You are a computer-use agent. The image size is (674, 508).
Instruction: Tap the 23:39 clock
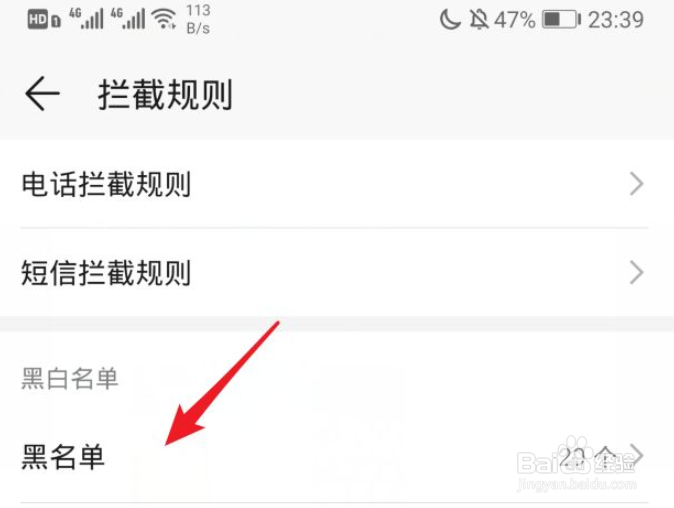[616, 20]
